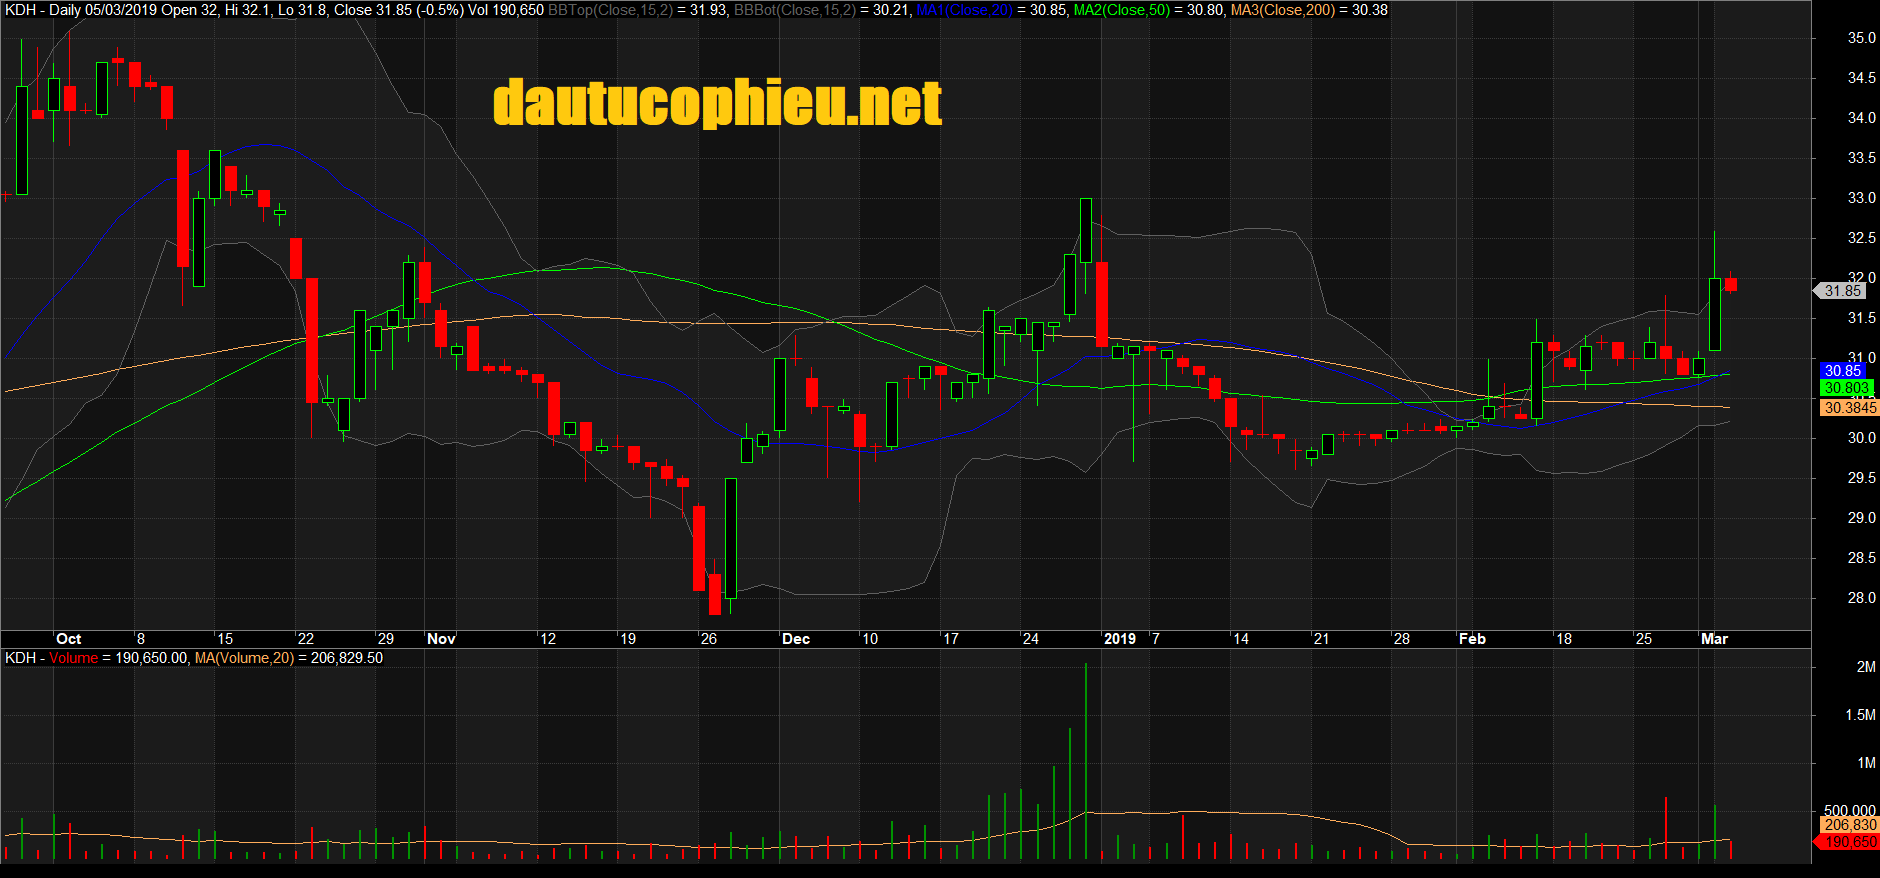The height and width of the screenshot is (878, 1880).
Task: Click the 35.0 price axis label
Action: [x=1861, y=38]
